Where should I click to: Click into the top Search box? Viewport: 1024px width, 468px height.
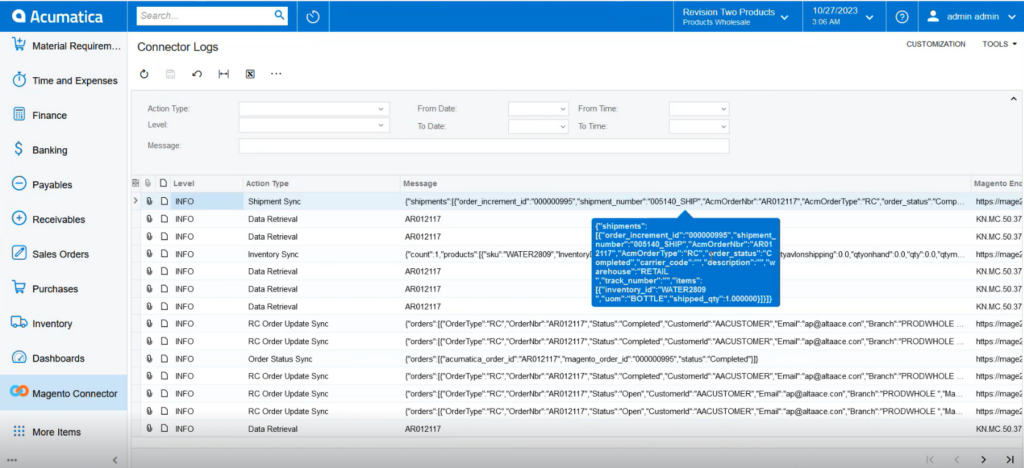click(205, 15)
